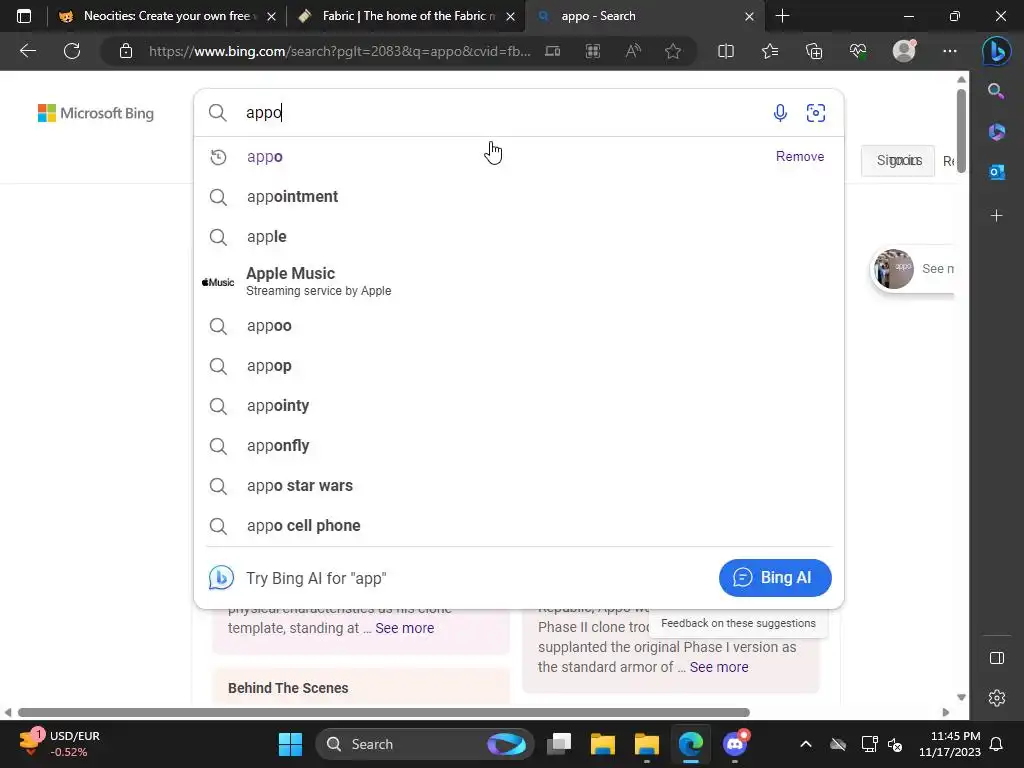Select appo cell phone suggestion

519,525
